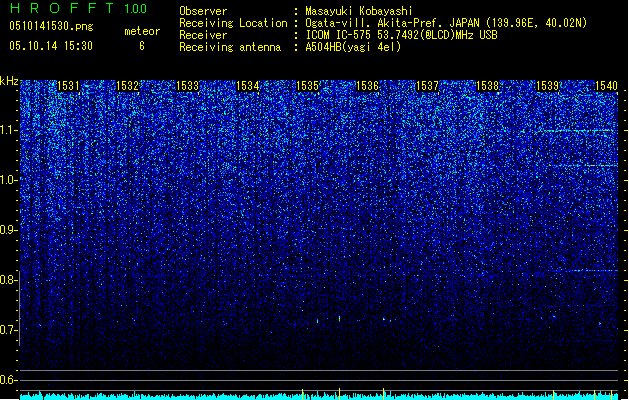Select the filename 0510141530.png
This screenshot has width=629, height=400.
tap(51, 26)
